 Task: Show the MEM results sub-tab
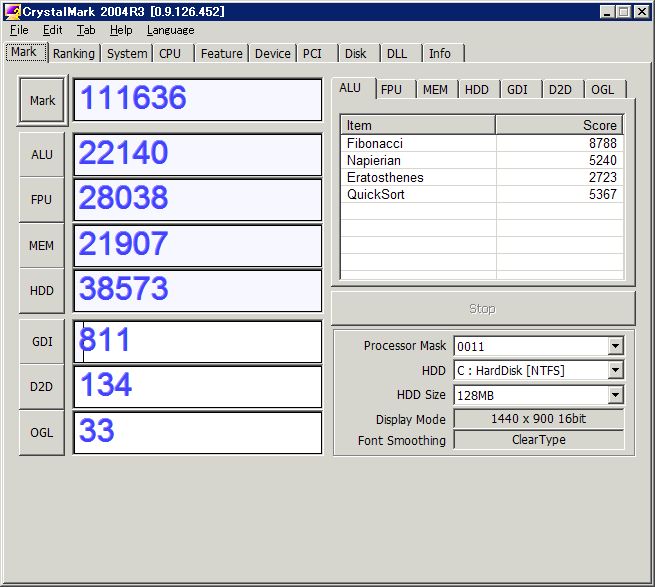click(435, 89)
